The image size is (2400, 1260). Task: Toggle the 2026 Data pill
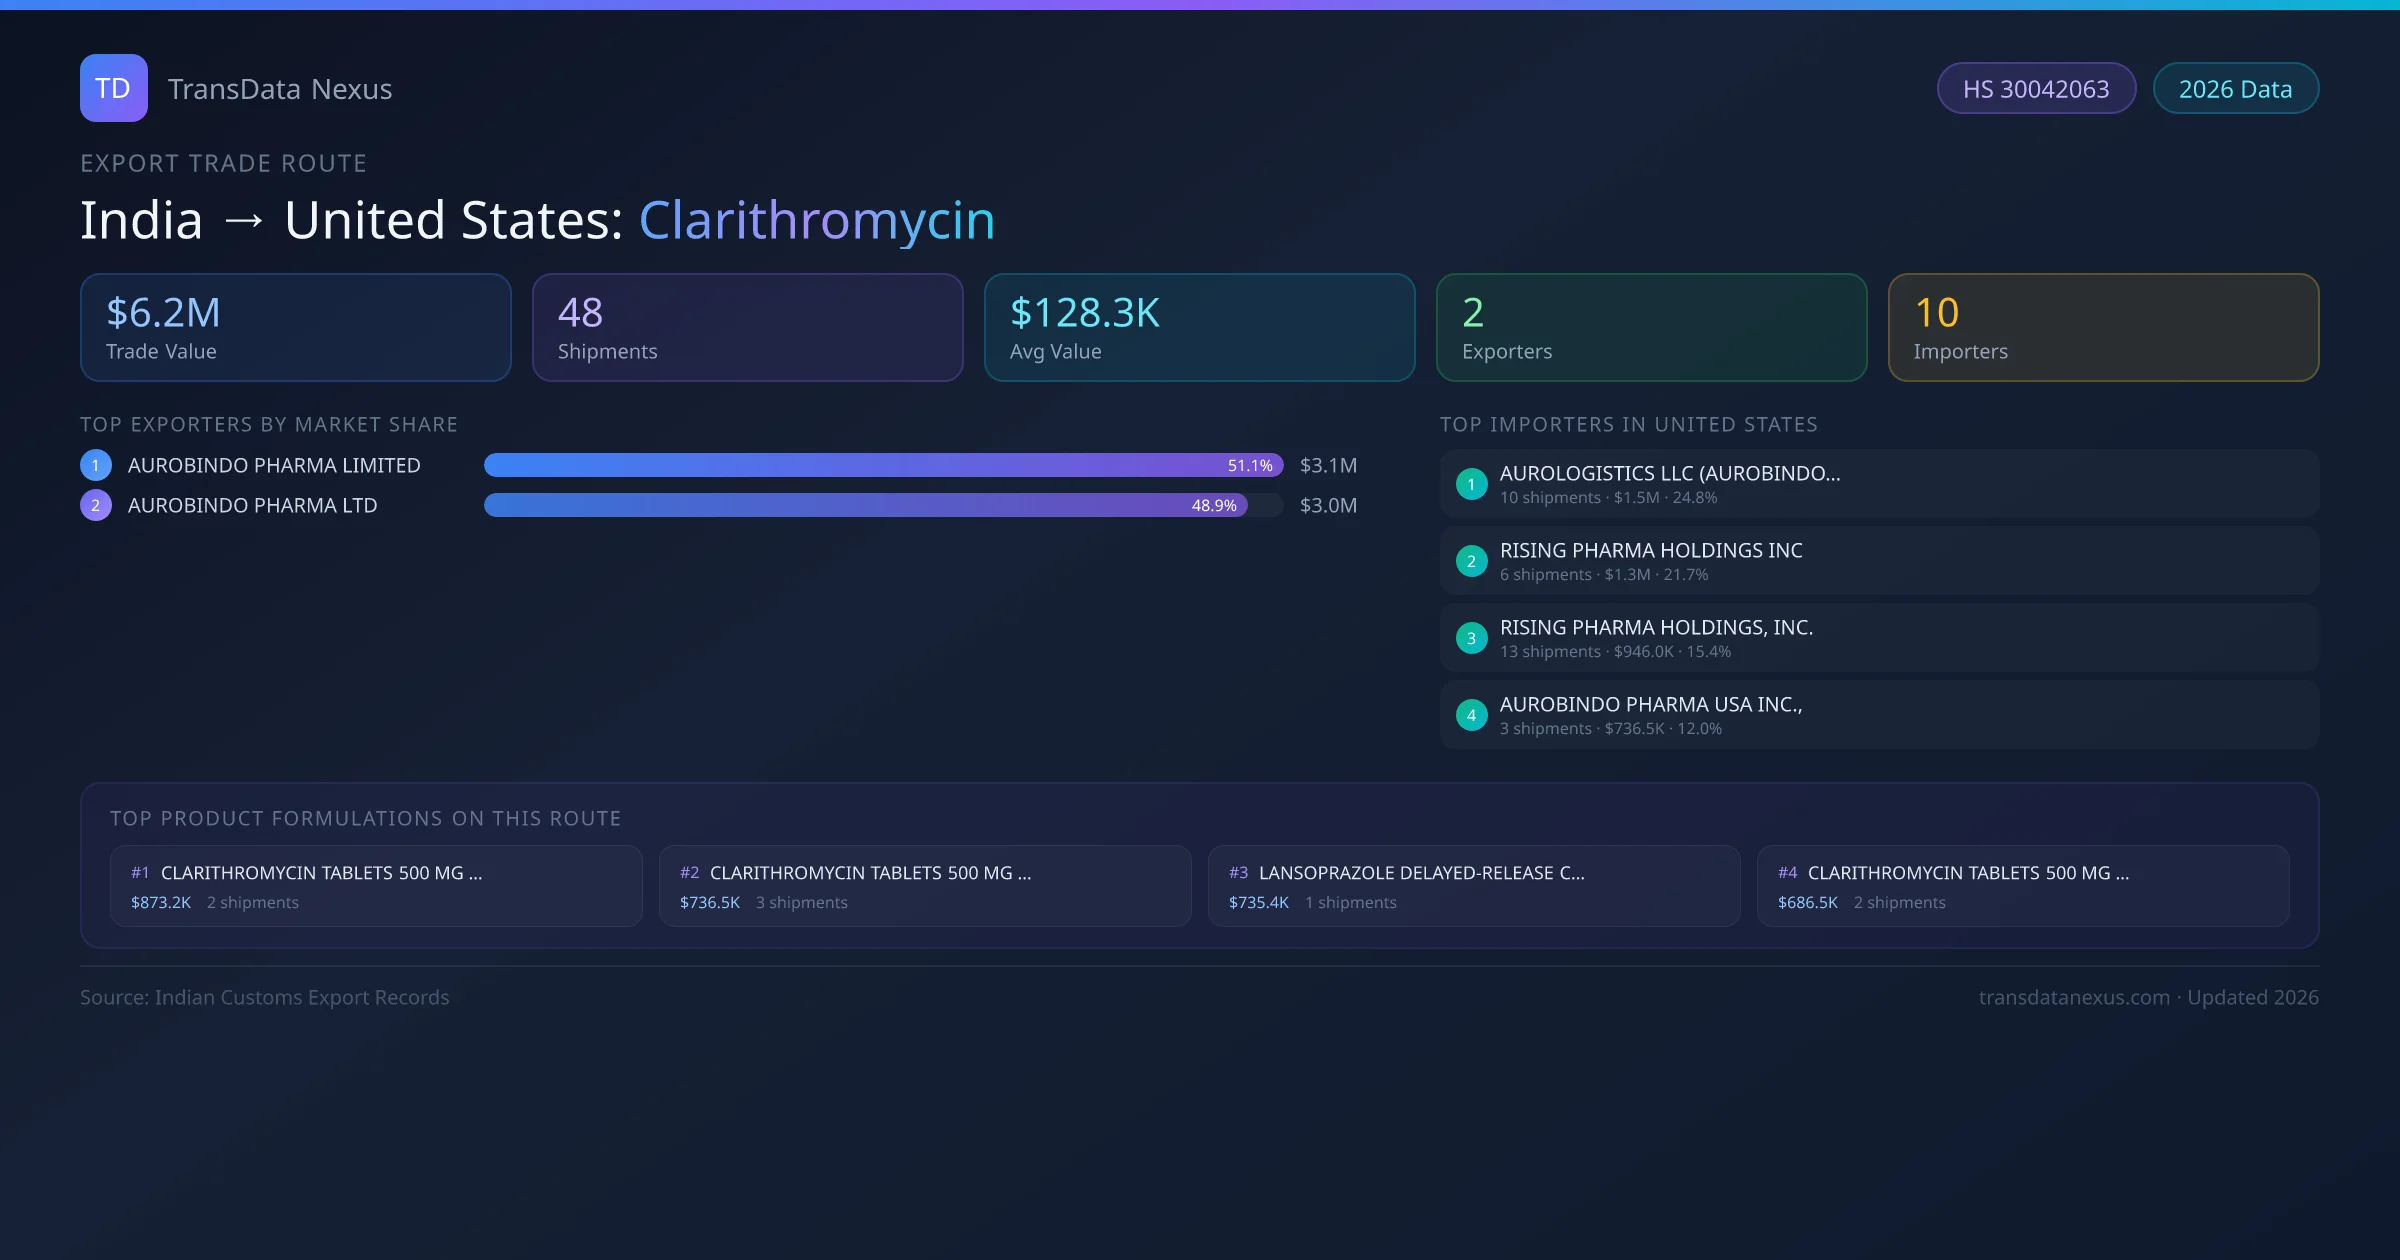(x=2235, y=88)
